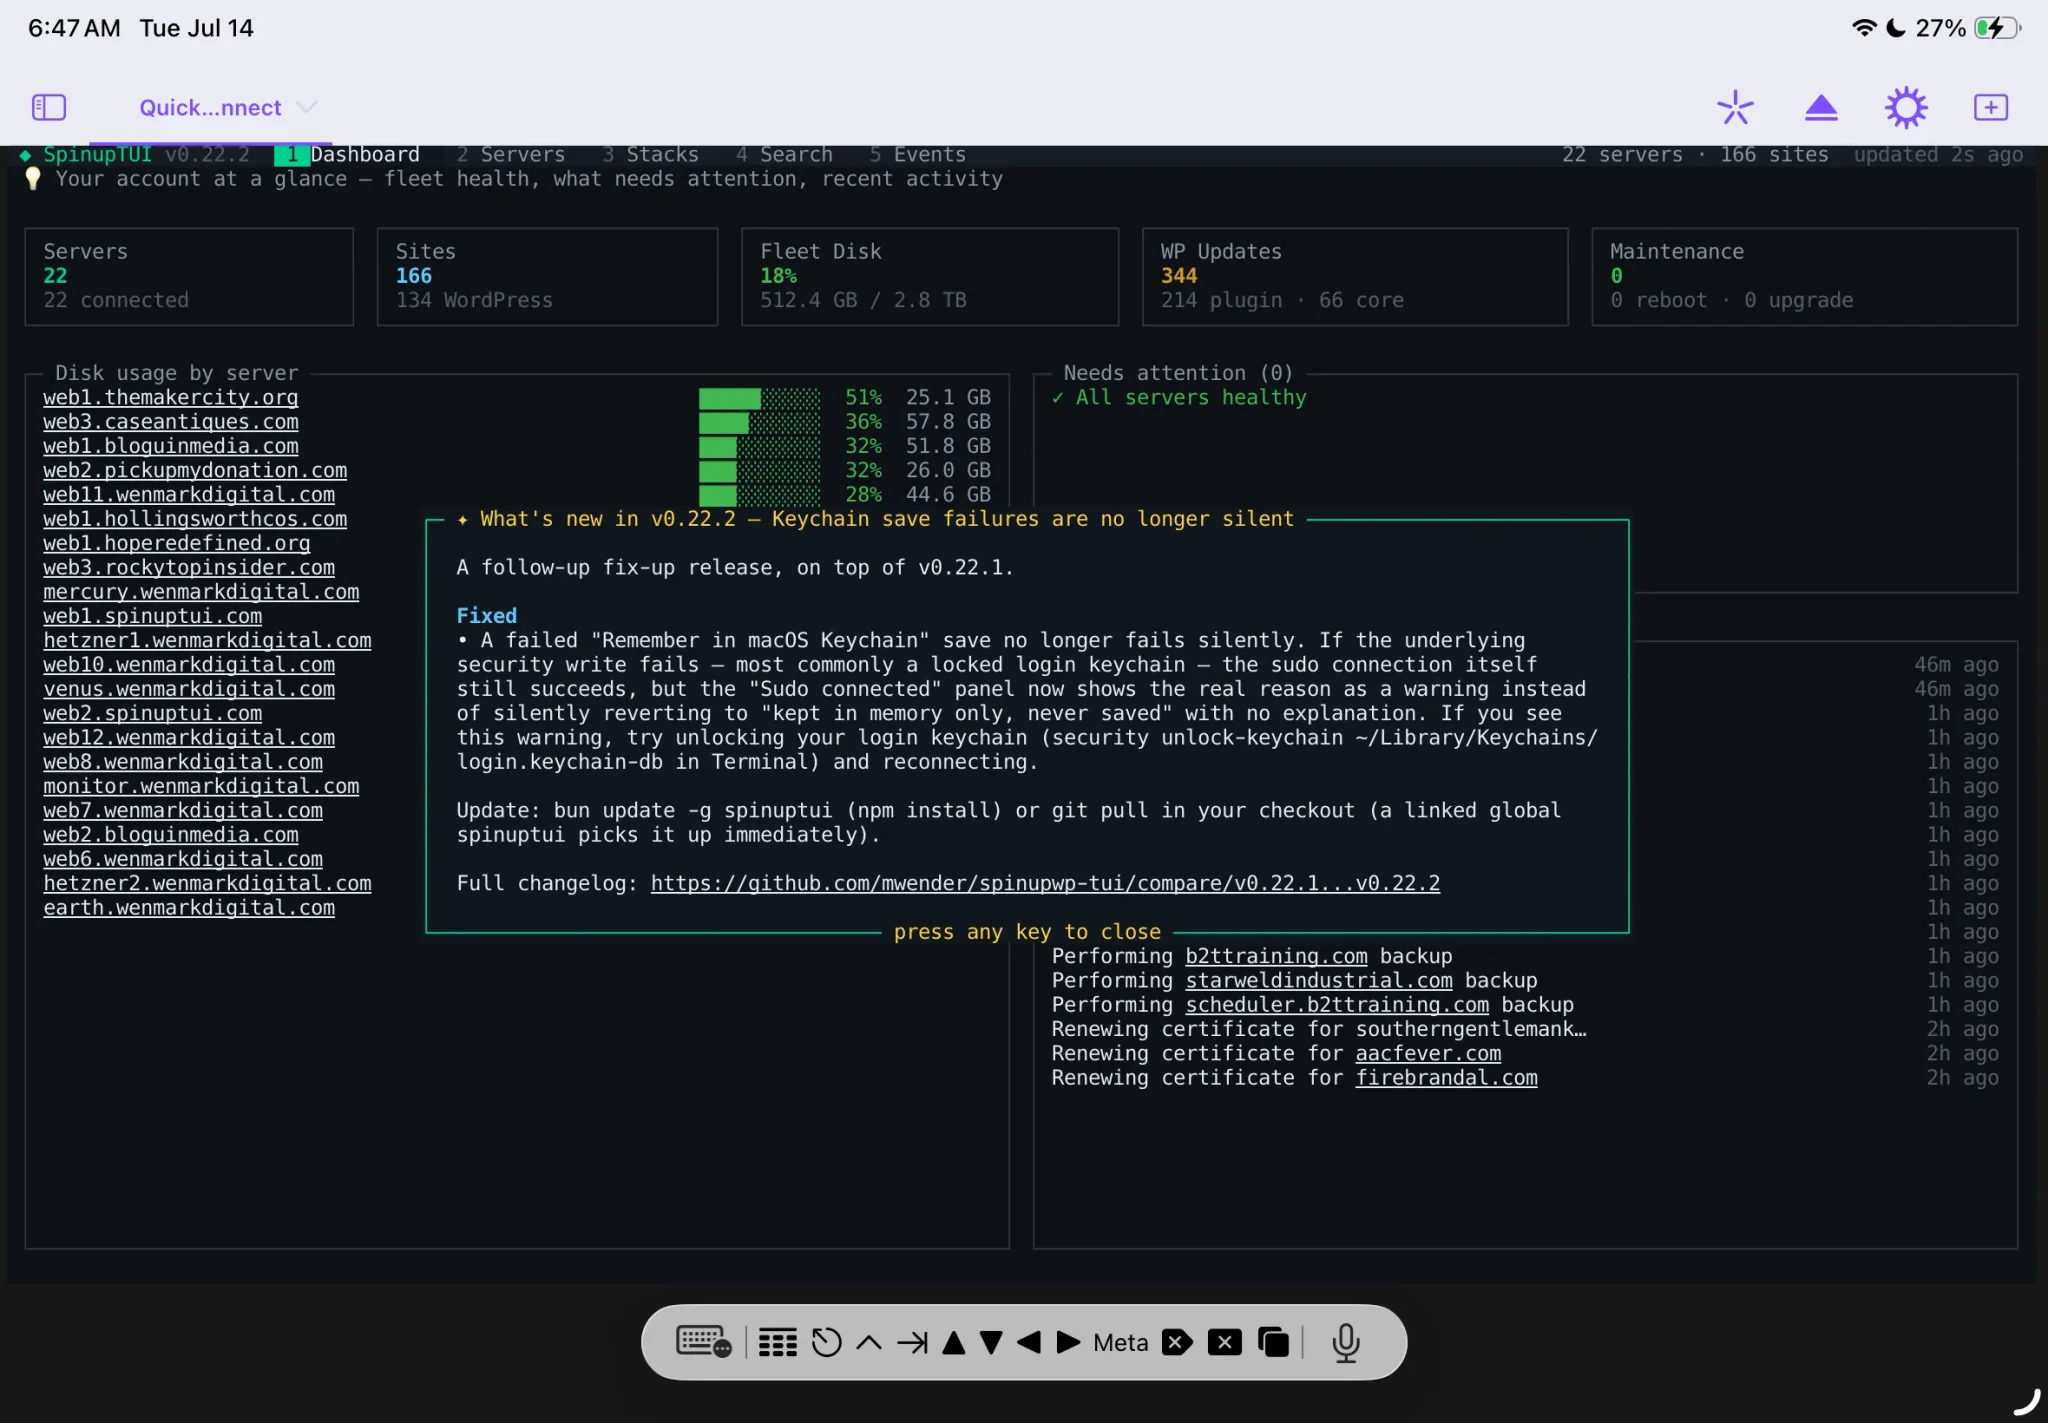Switch to the Search tab
The height and width of the screenshot is (1423, 2048).
coord(784,154)
